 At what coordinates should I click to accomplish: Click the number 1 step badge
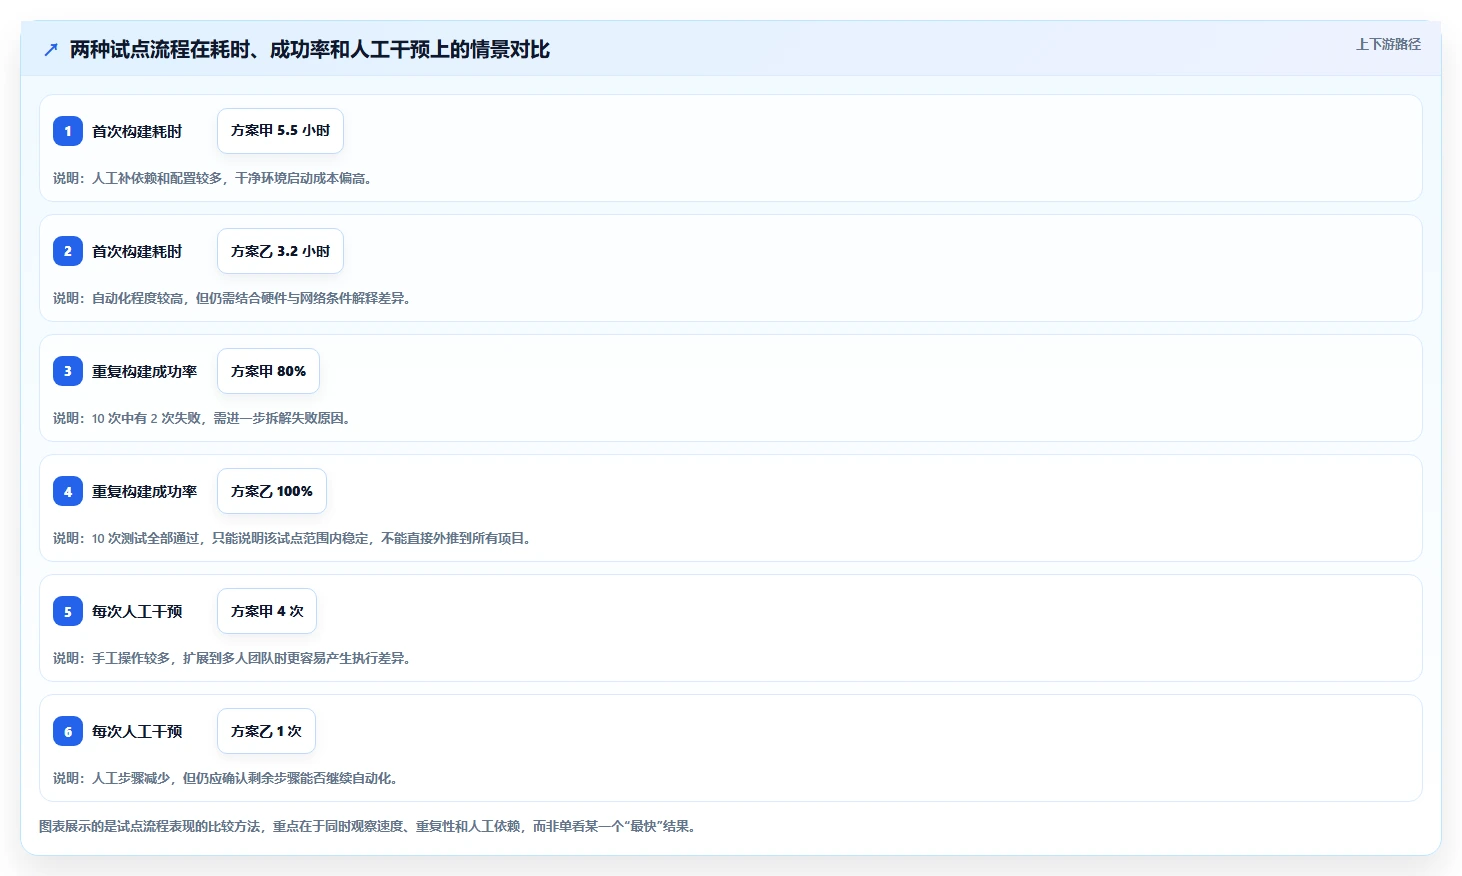68,131
